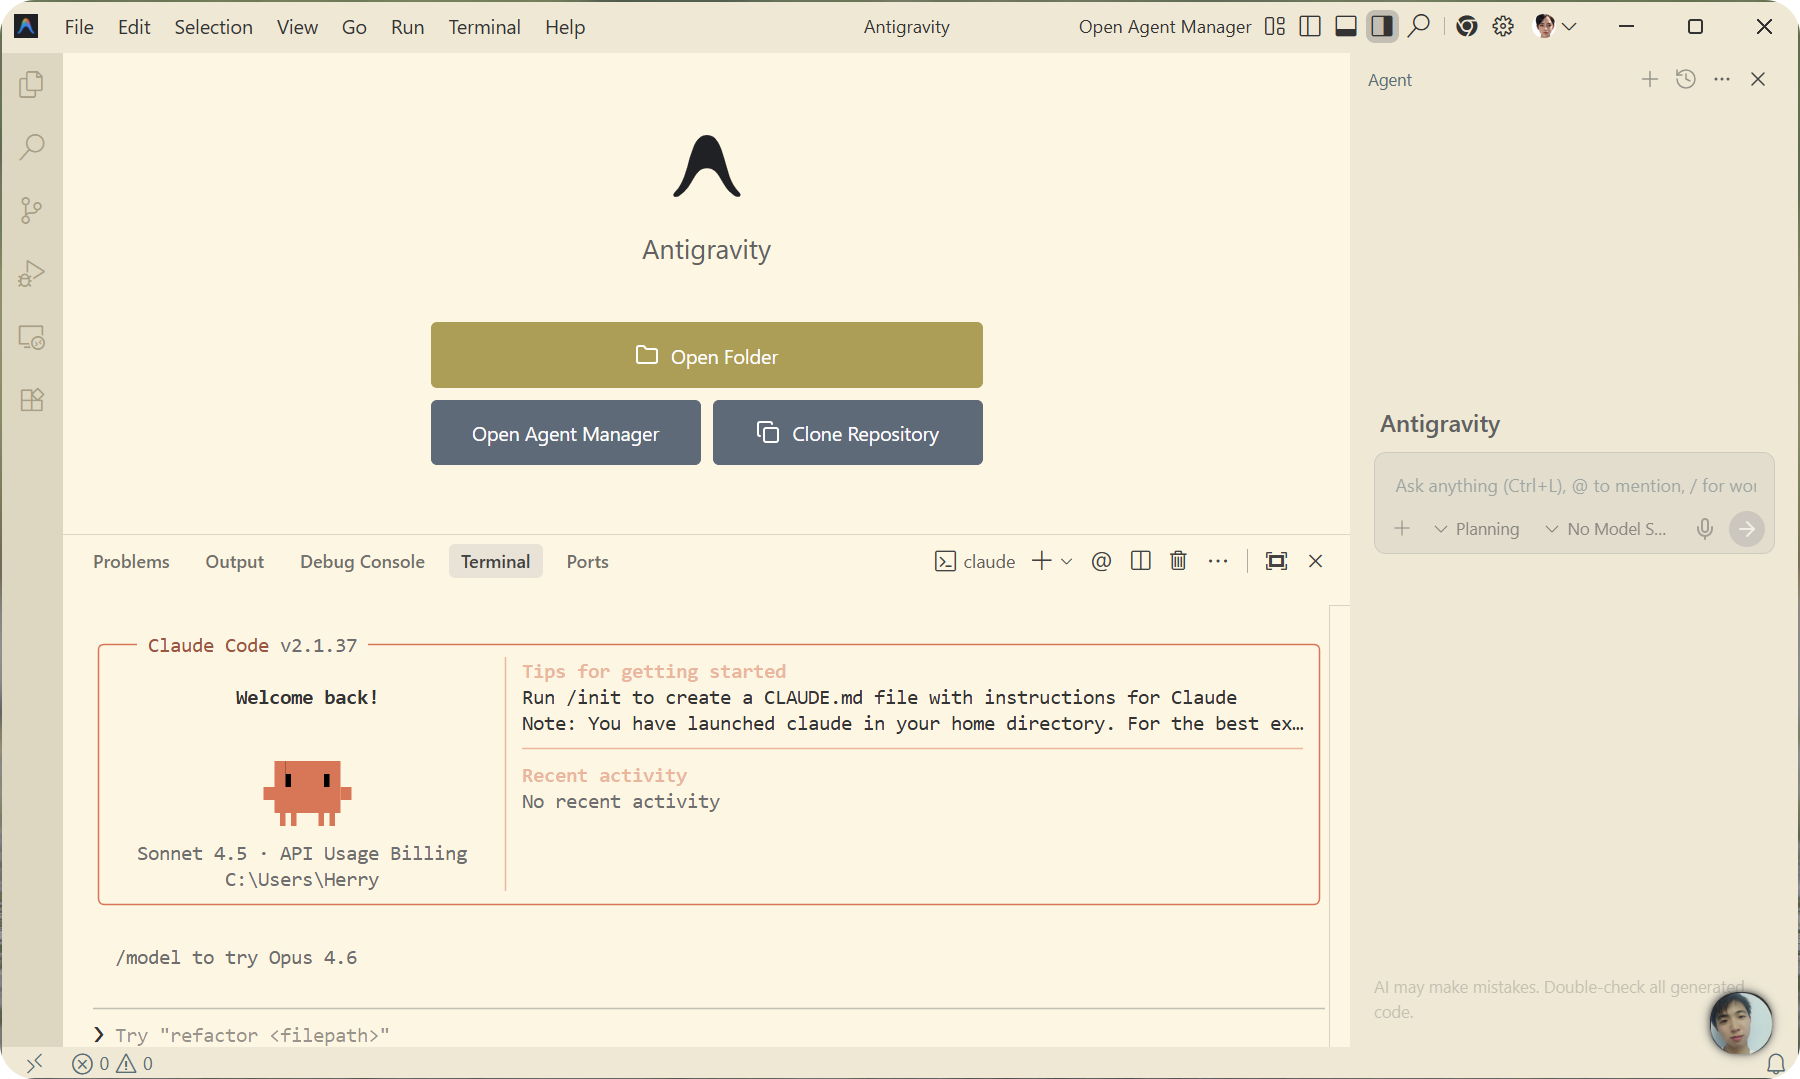The image size is (1800, 1079).
Task: Open the Run and Debug view
Action: coord(31,274)
